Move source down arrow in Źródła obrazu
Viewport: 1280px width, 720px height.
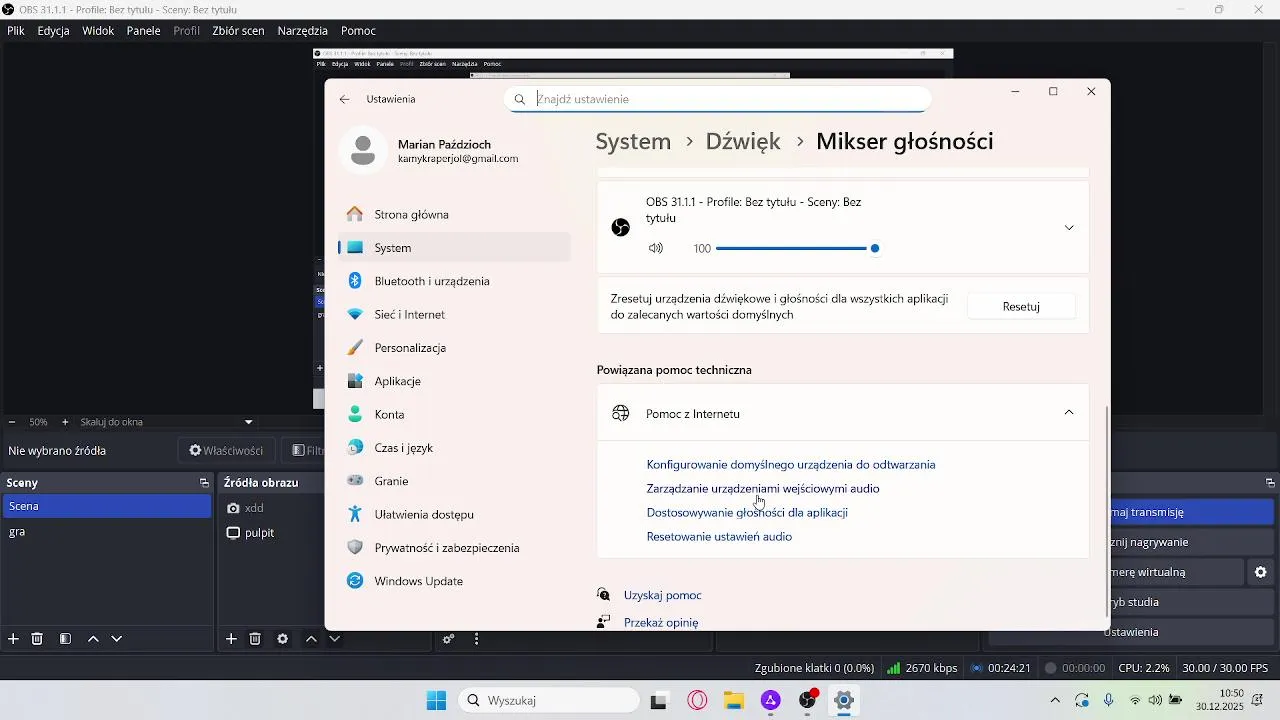point(335,639)
